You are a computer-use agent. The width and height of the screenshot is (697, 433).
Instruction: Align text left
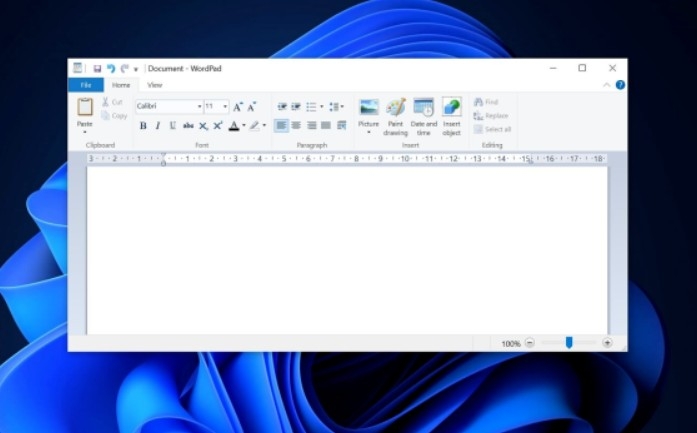(x=281, y=126)
